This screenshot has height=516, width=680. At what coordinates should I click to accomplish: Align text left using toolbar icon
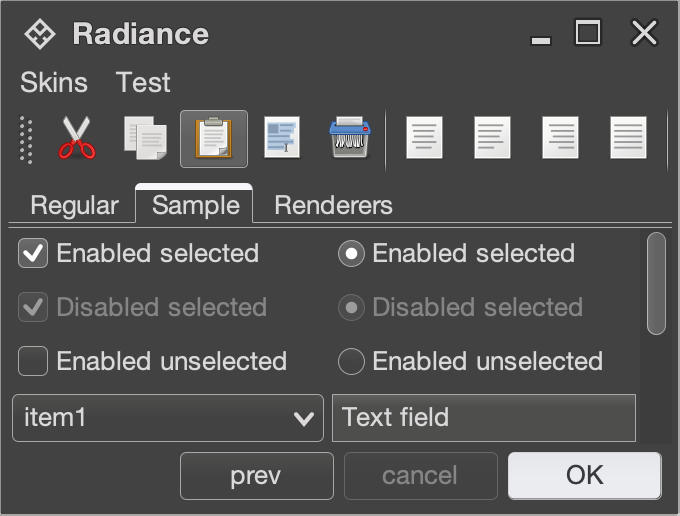tap(424, 138)
